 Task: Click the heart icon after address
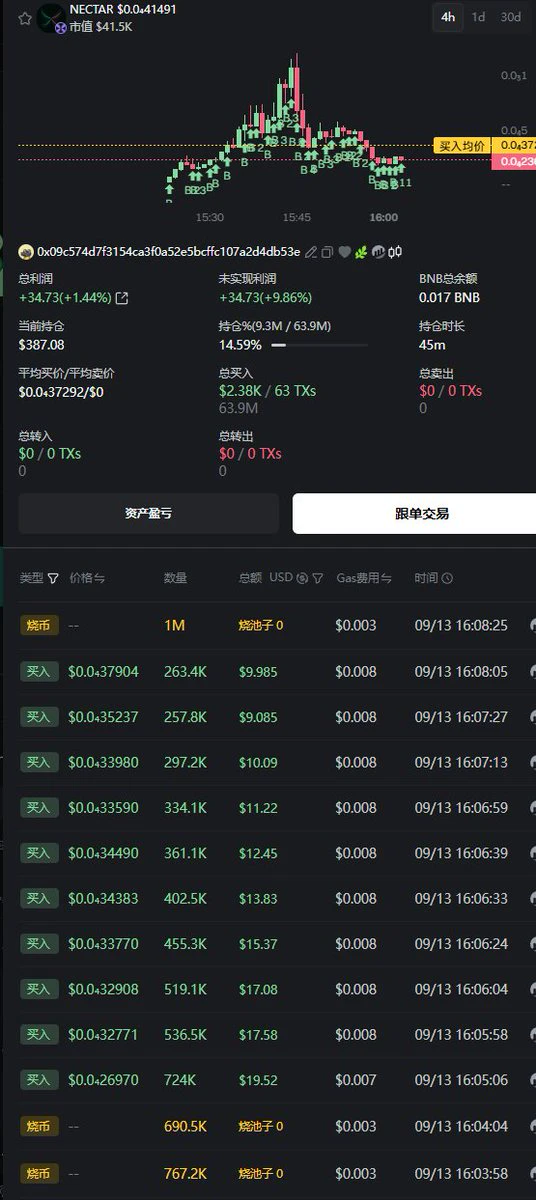click(x=344, y=252)
